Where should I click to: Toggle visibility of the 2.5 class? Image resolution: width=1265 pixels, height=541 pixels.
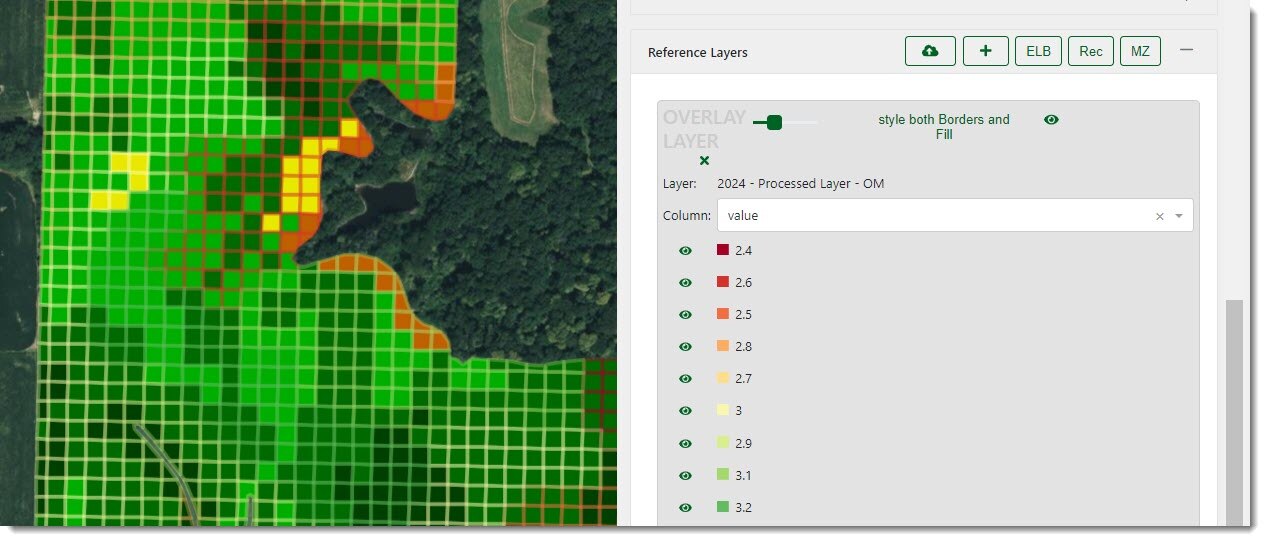[685, 315]
